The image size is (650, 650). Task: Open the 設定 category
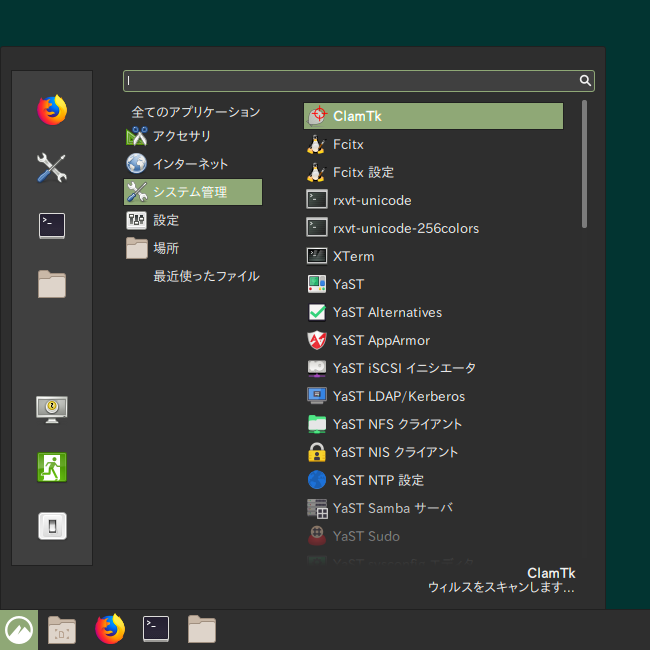[x=193, y=220]
